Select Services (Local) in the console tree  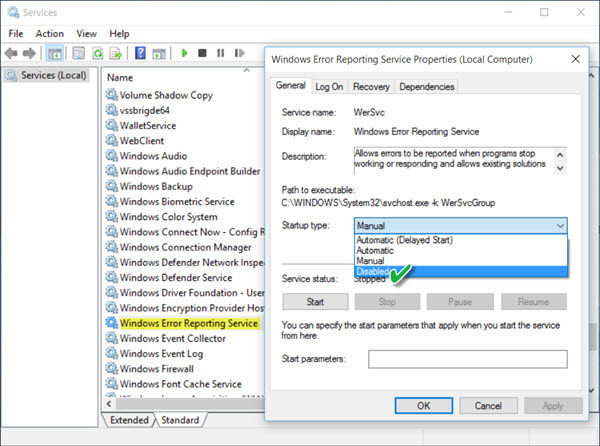pos(47,75)
